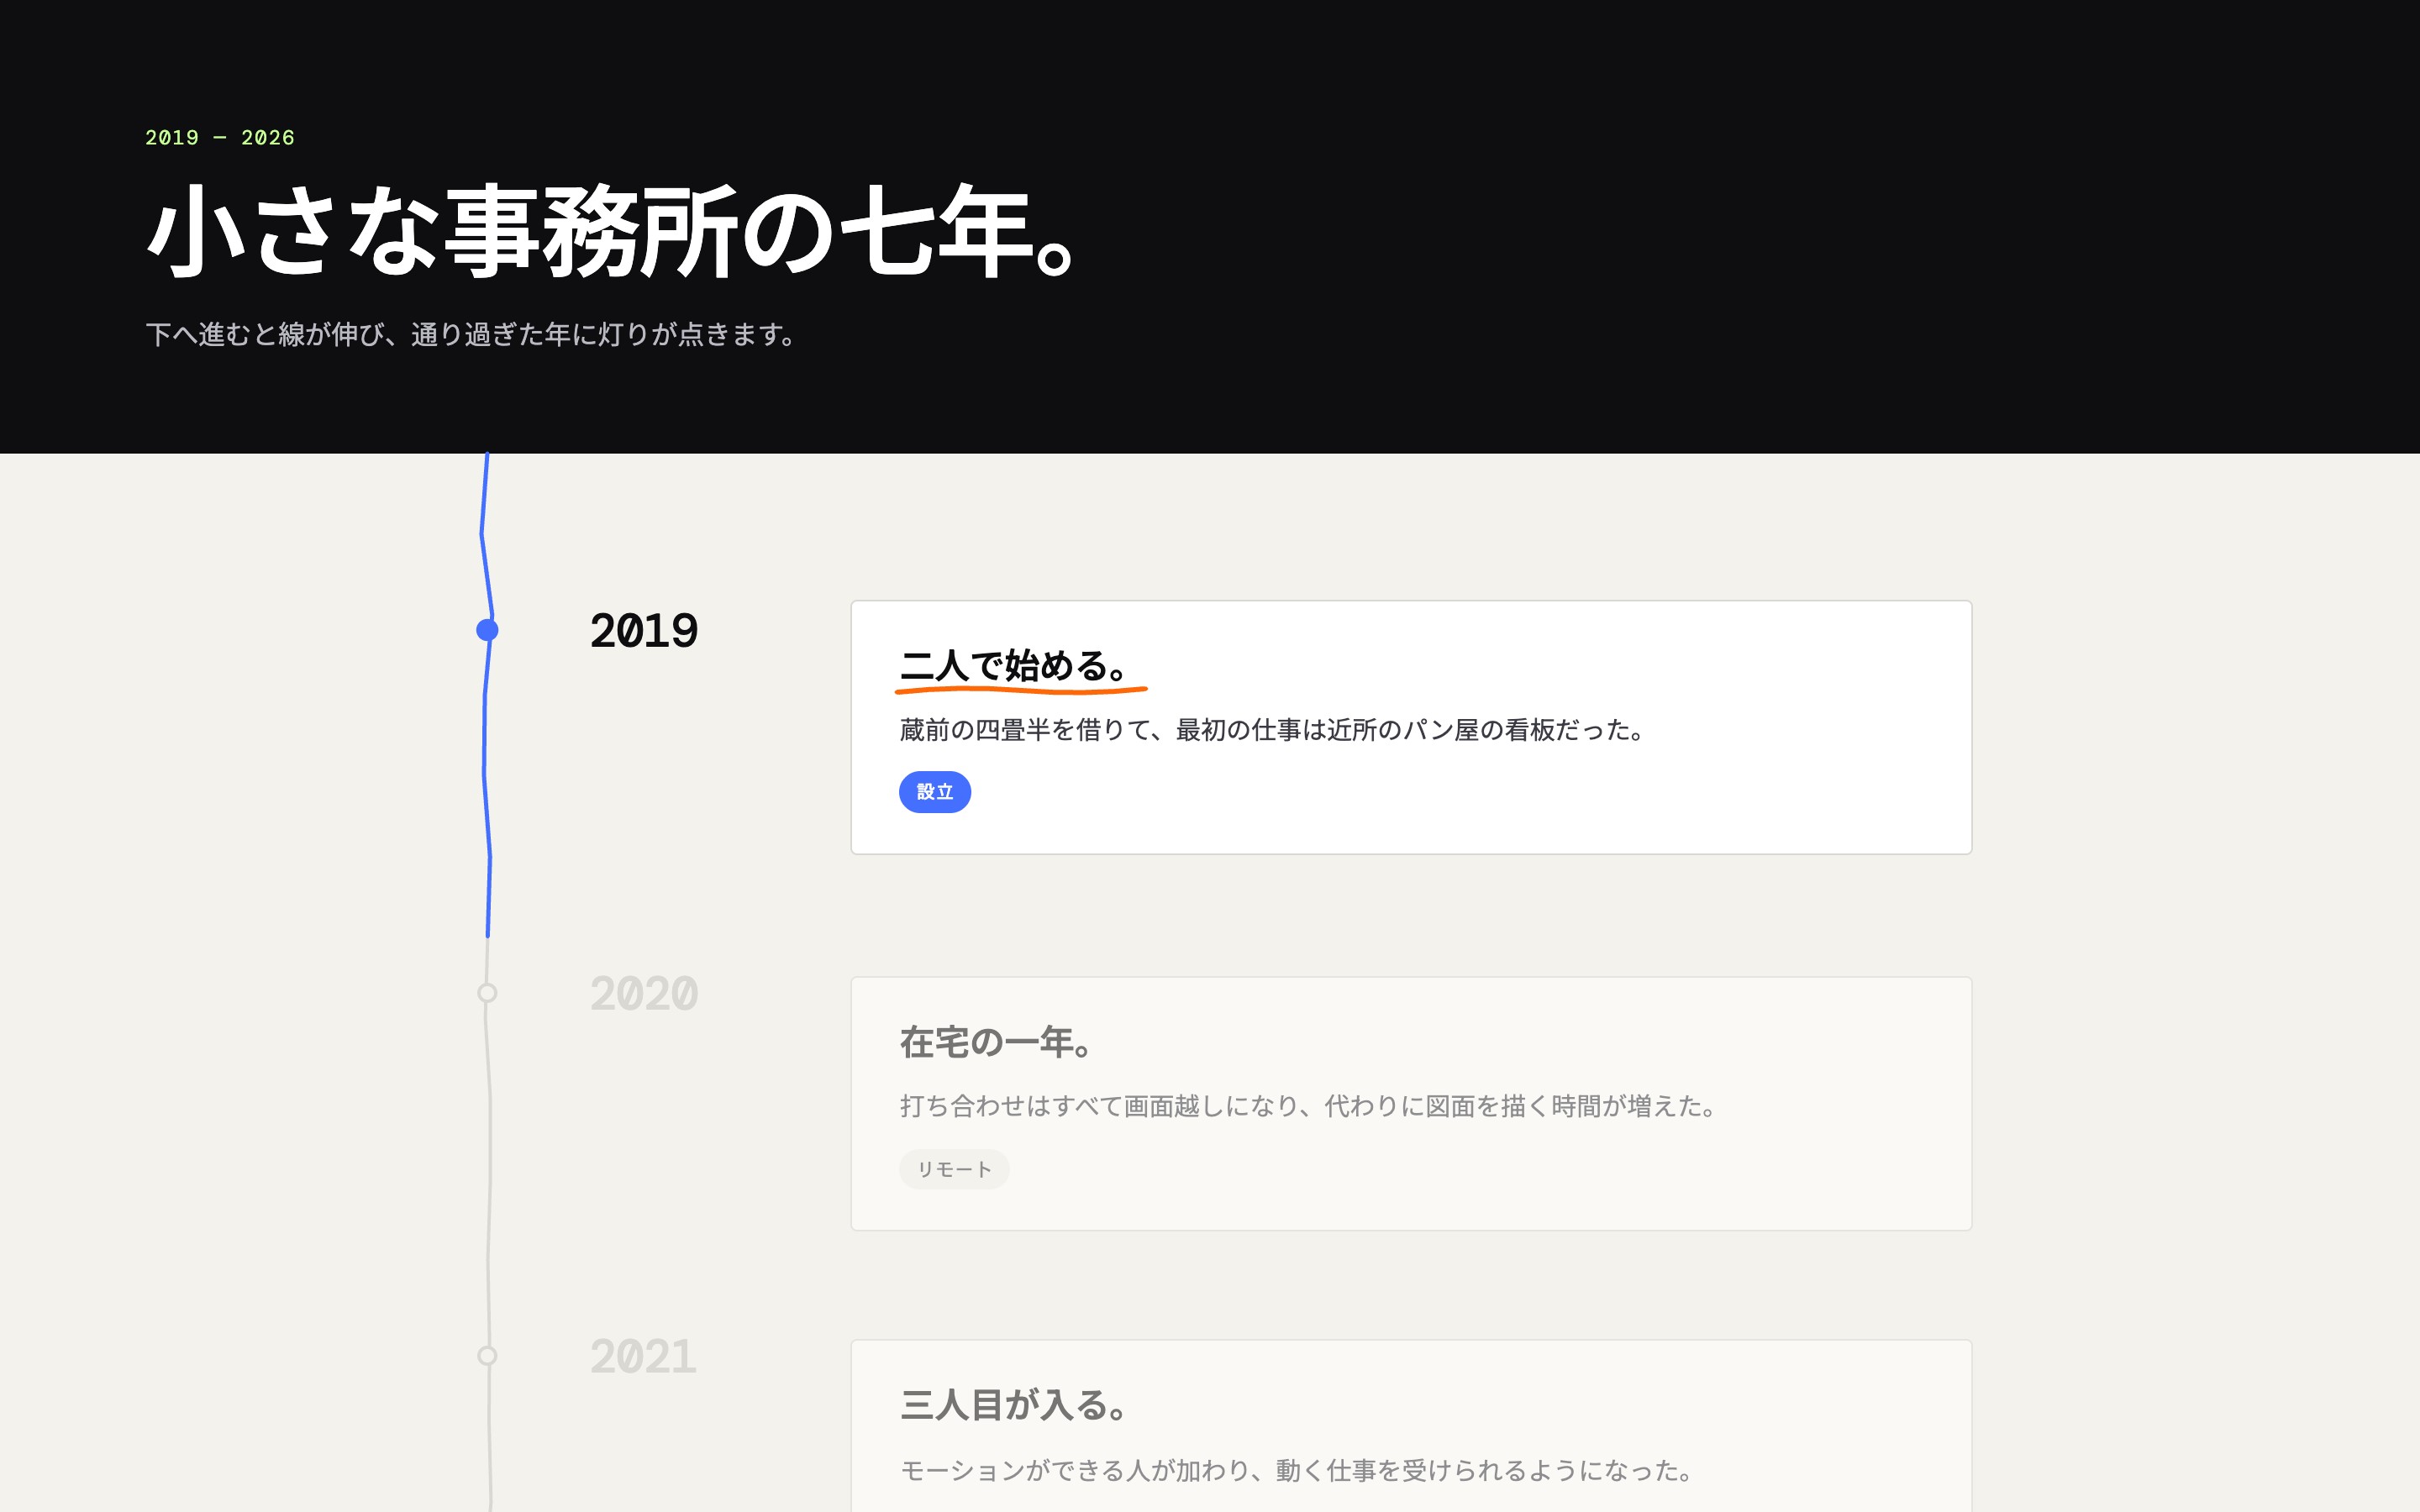Viewport: 2420px width, 1512px height.
Task: Click the subtitle 下へ進むと線が伸び text
Action: 471,334
